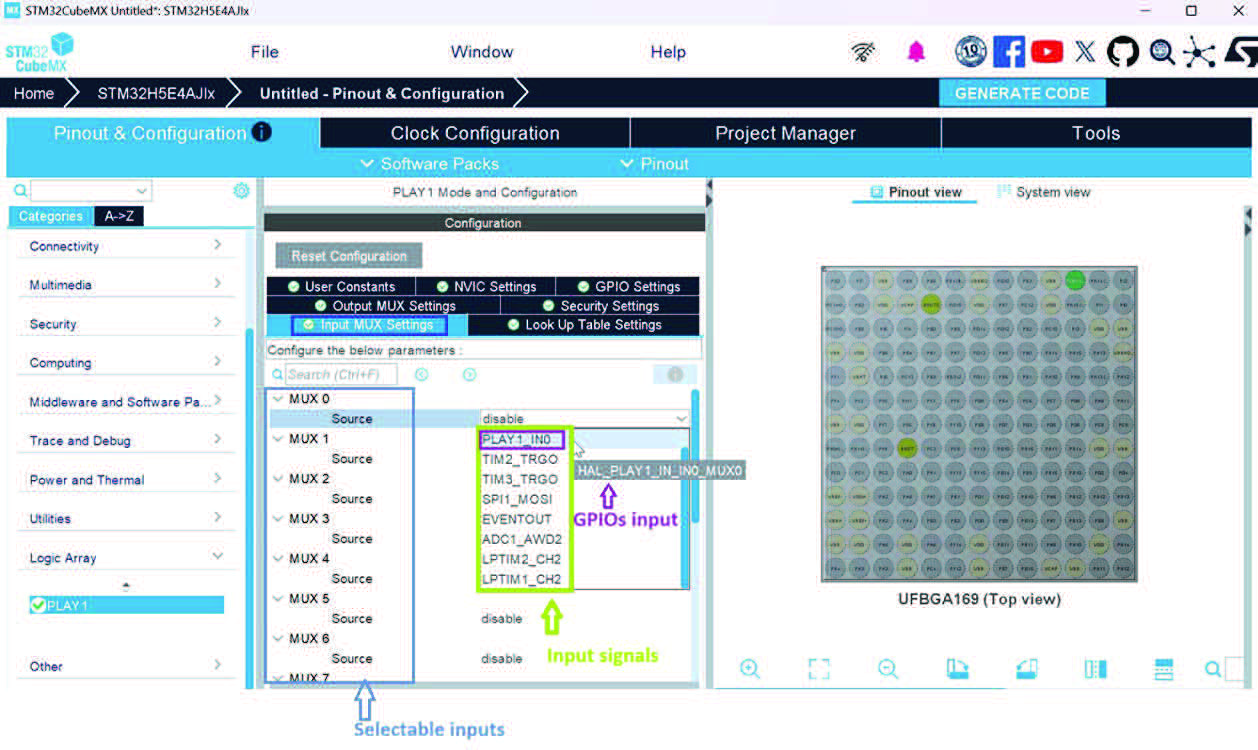The image size is (1258, 750).
Task: Click the GENERATE CODE button
Action: (x=1022, y=93)
